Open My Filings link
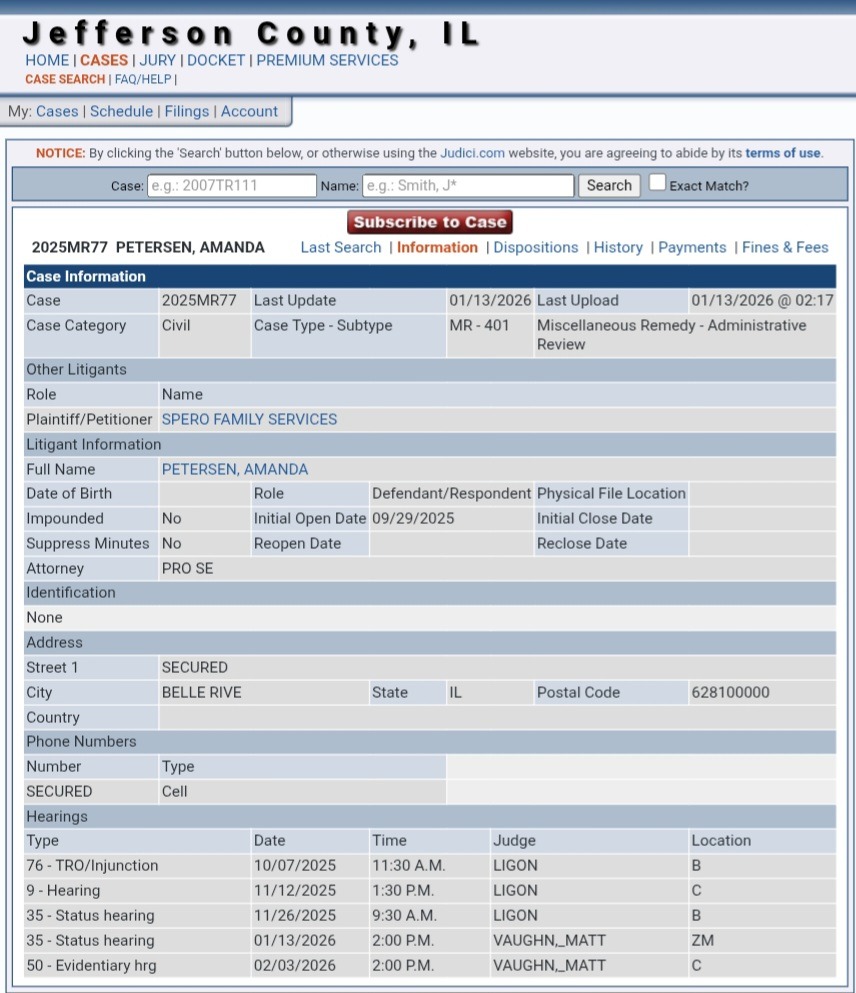The width and height of the screenshot is (856, 993). 187,111
